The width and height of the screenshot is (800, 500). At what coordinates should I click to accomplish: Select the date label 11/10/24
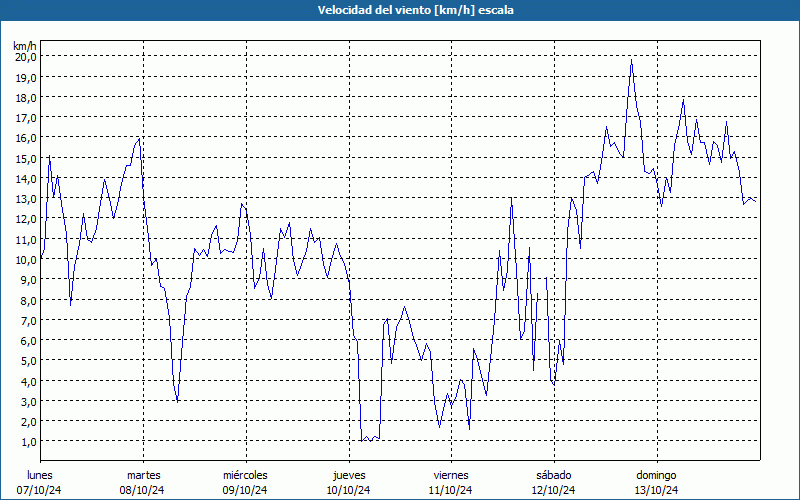pyautogui.click(x=451, y=490)
